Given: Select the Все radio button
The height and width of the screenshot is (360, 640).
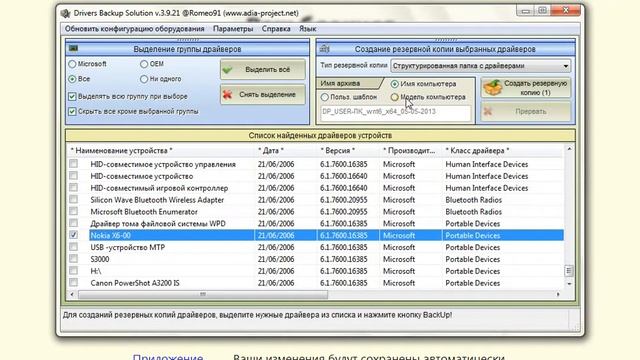Looking at the screenshot, I should tap(72, 79).
